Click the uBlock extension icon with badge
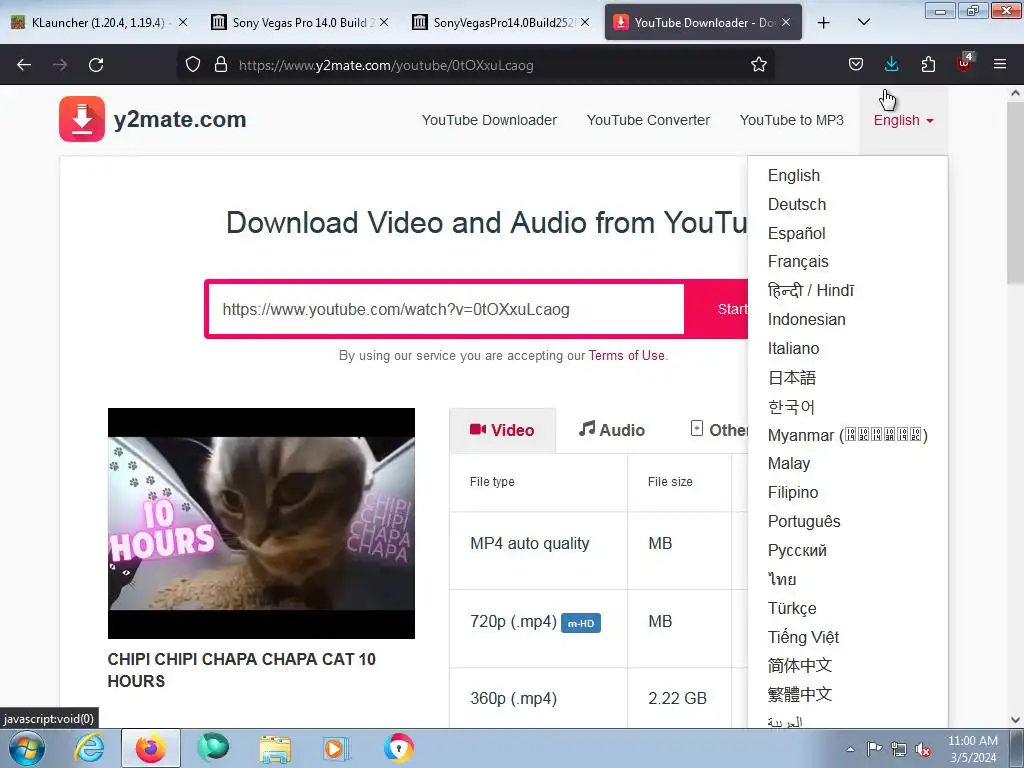This screenshot has height=768, width=1024. pyautogui.click(x=965, y=63)
